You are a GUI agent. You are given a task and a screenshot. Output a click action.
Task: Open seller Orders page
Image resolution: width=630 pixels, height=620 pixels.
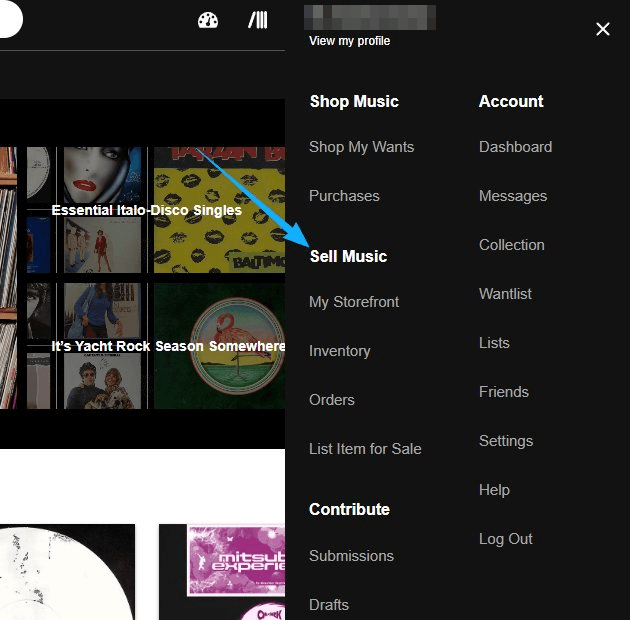point(331,400)
